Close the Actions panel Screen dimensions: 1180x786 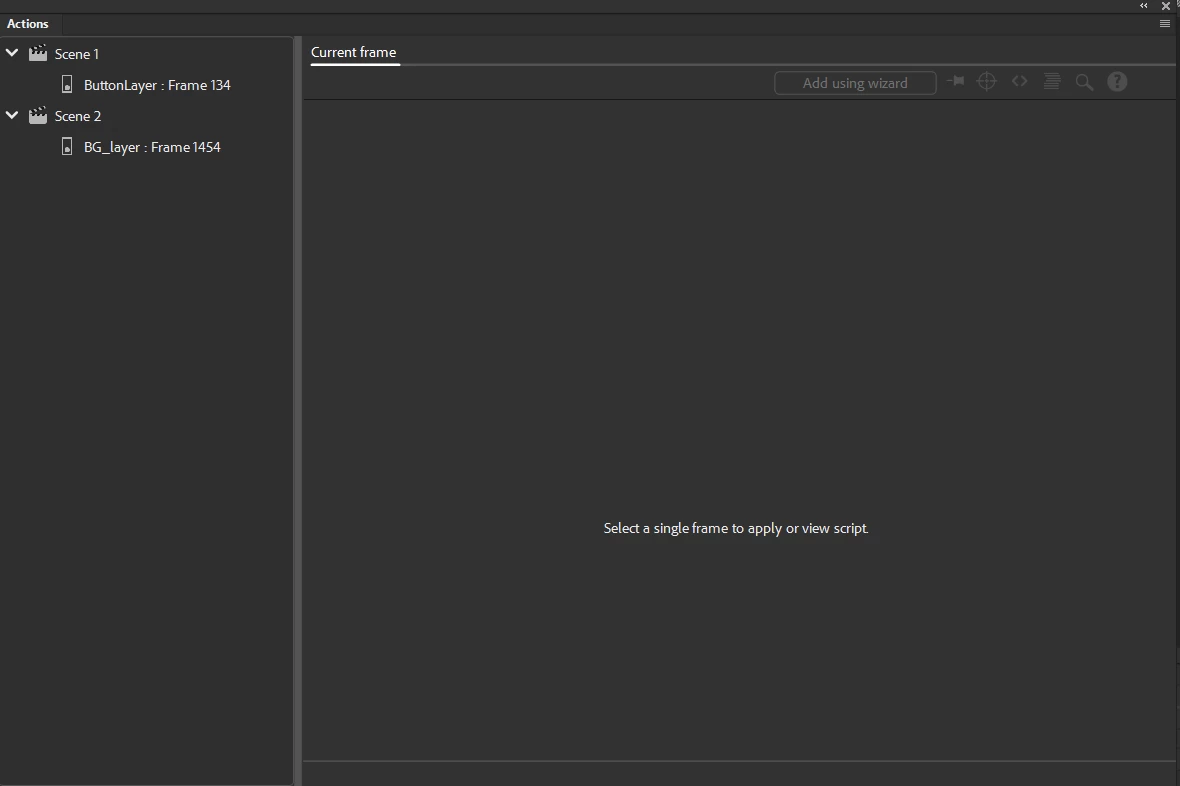point(1166,6)
